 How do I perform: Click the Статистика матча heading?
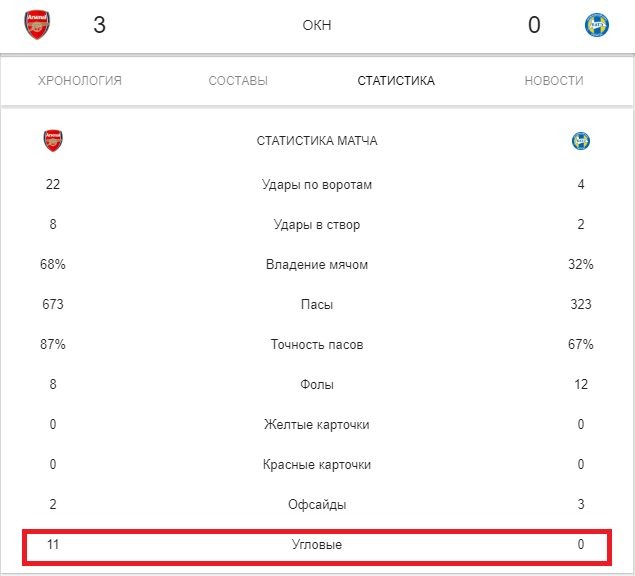coord(317,141)
